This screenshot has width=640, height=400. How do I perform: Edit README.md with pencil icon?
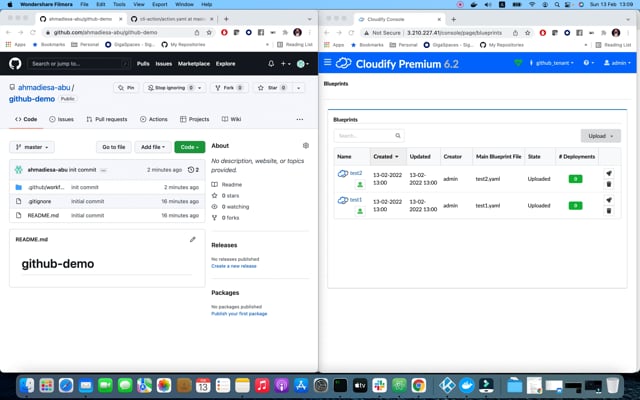[x=193, y=240]
